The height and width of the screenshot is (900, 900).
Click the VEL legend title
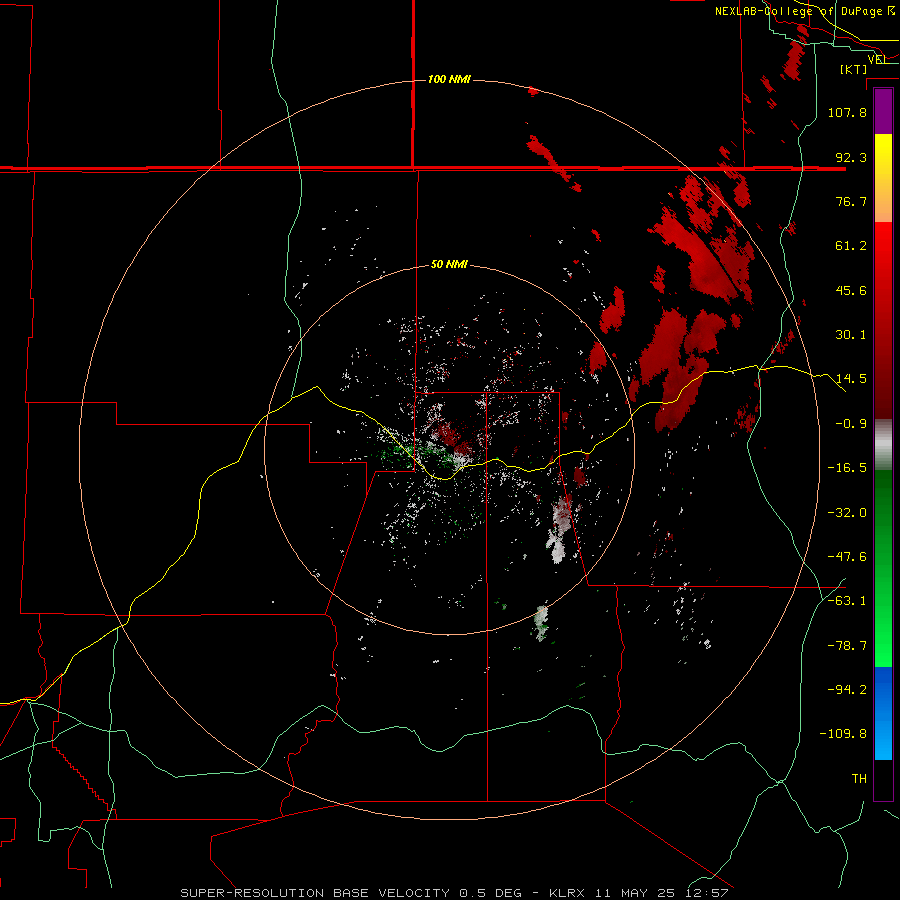click(x=876, y=59)
